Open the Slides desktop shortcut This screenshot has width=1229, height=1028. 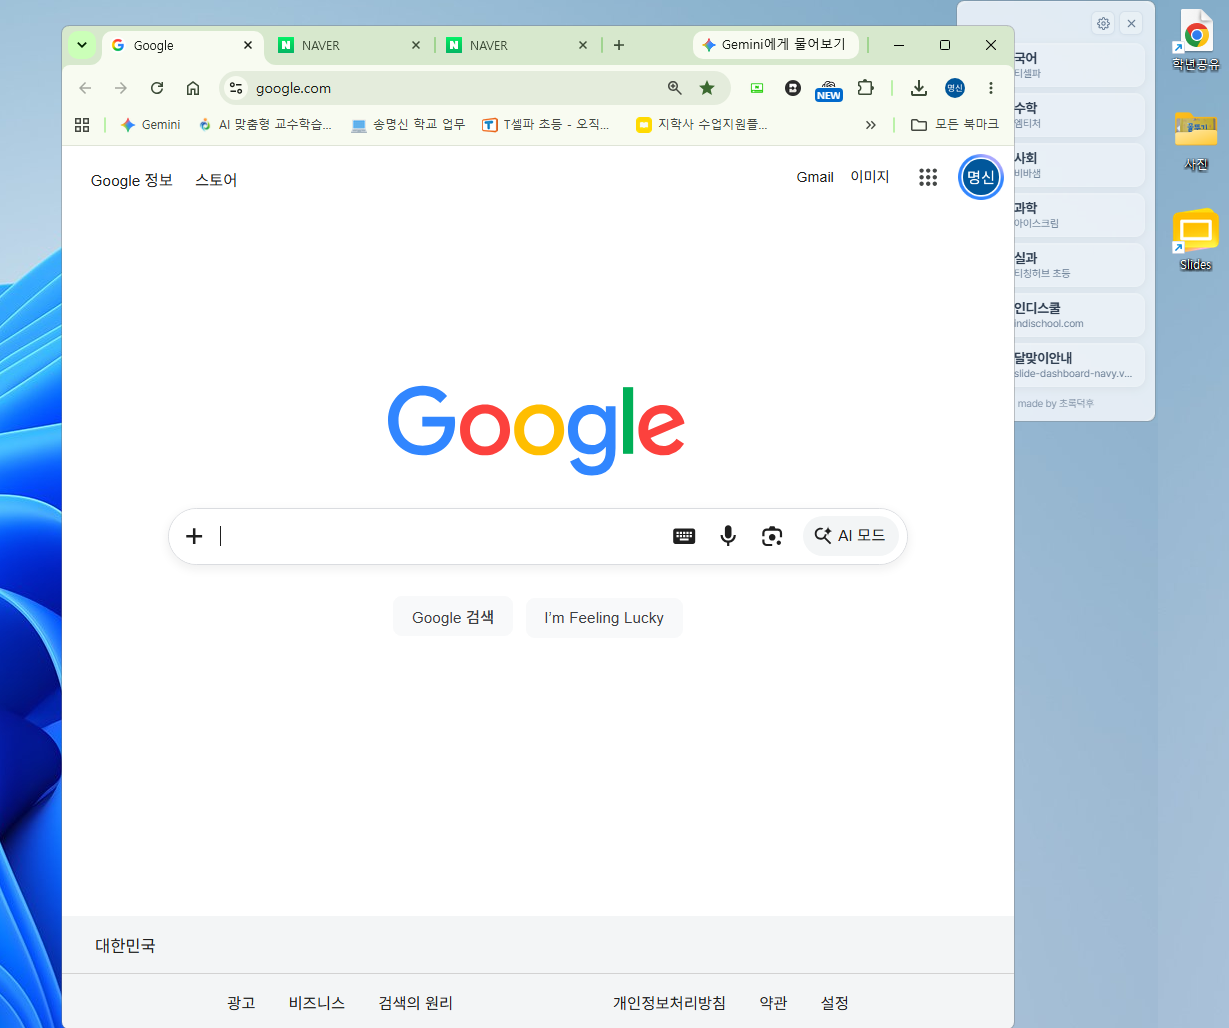coord(1196,241)
